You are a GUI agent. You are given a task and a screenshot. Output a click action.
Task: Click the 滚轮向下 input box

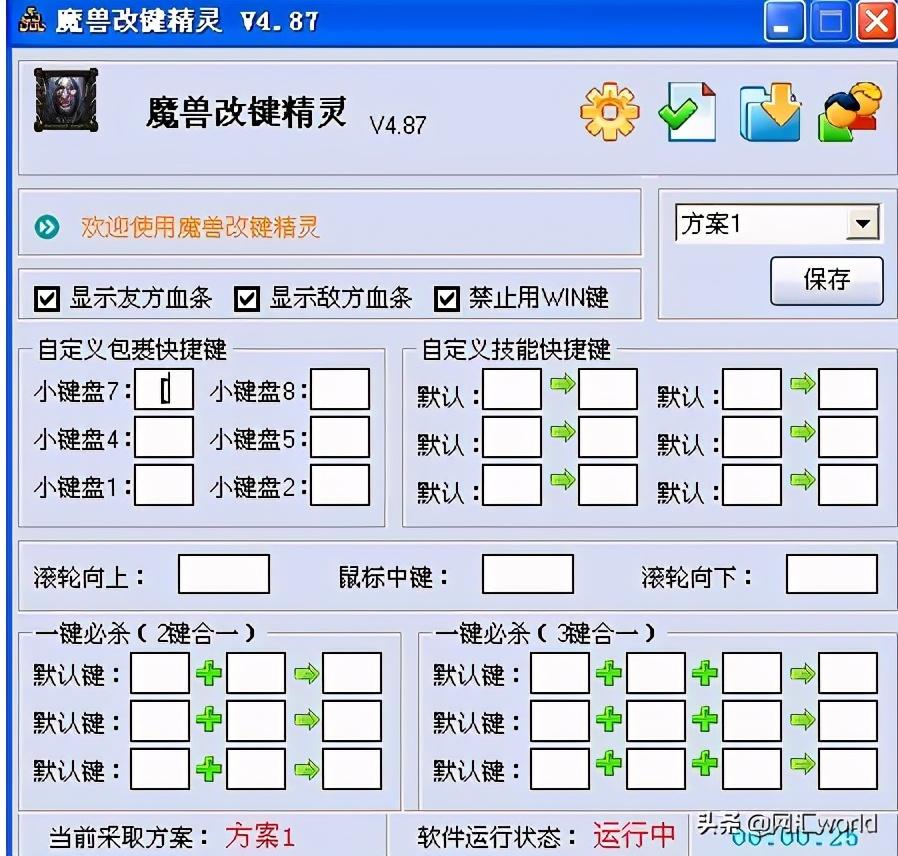pyautogui.click(x=832, y=574)
